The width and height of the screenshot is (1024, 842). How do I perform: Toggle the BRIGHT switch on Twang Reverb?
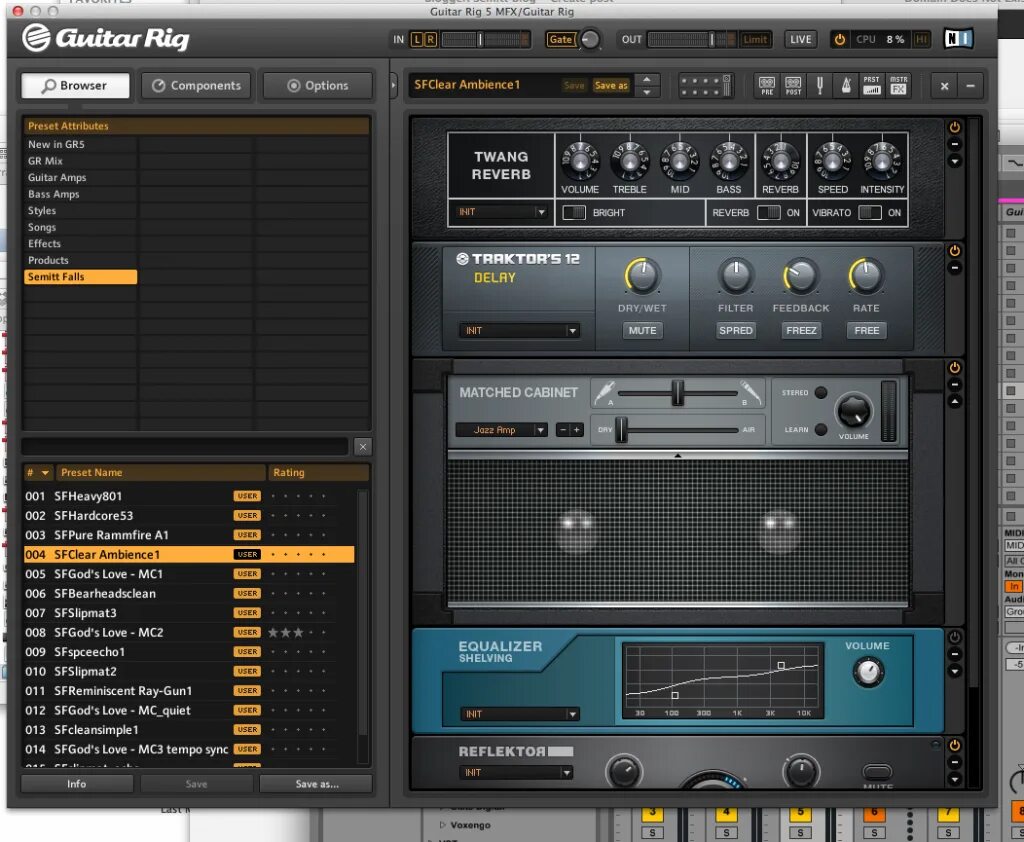click(x=574, y=212)
